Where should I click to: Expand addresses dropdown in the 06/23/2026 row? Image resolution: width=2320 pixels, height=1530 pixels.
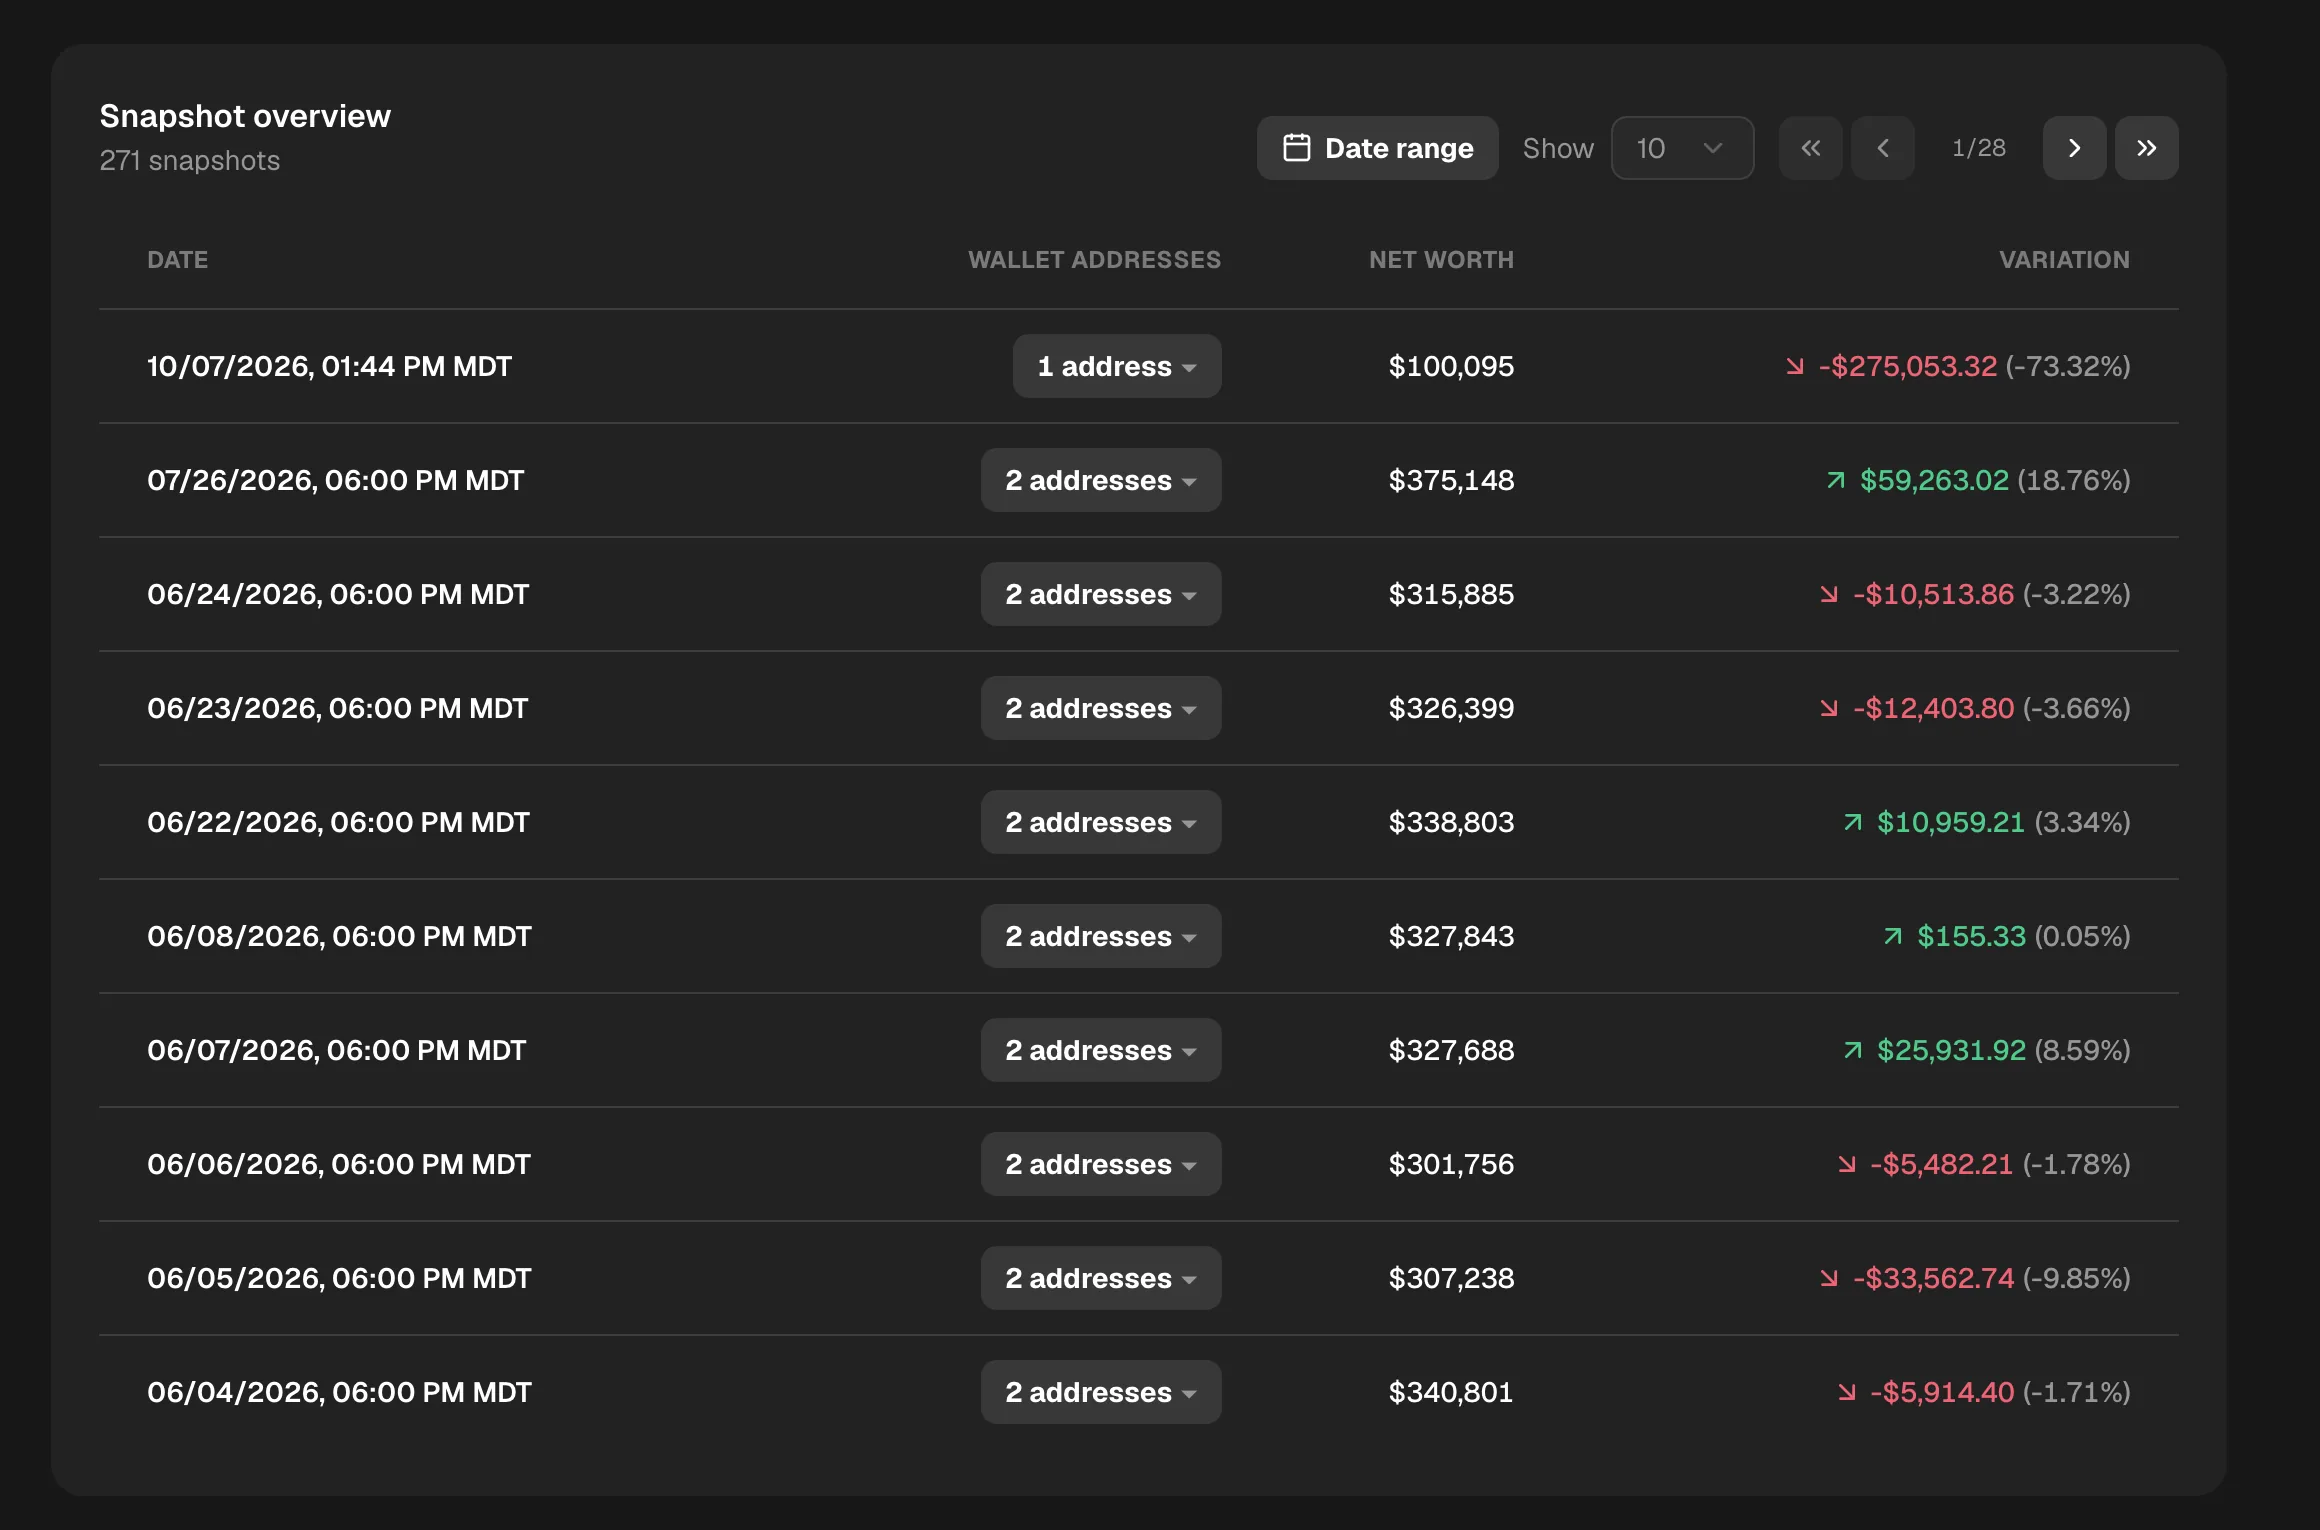(x=1101, y=708)
